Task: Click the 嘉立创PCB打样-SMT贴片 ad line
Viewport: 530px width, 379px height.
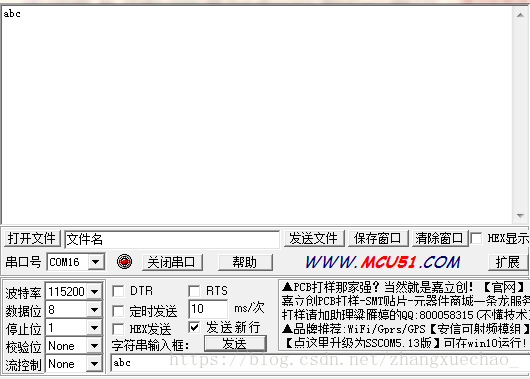Action: [x=405, y=301]
